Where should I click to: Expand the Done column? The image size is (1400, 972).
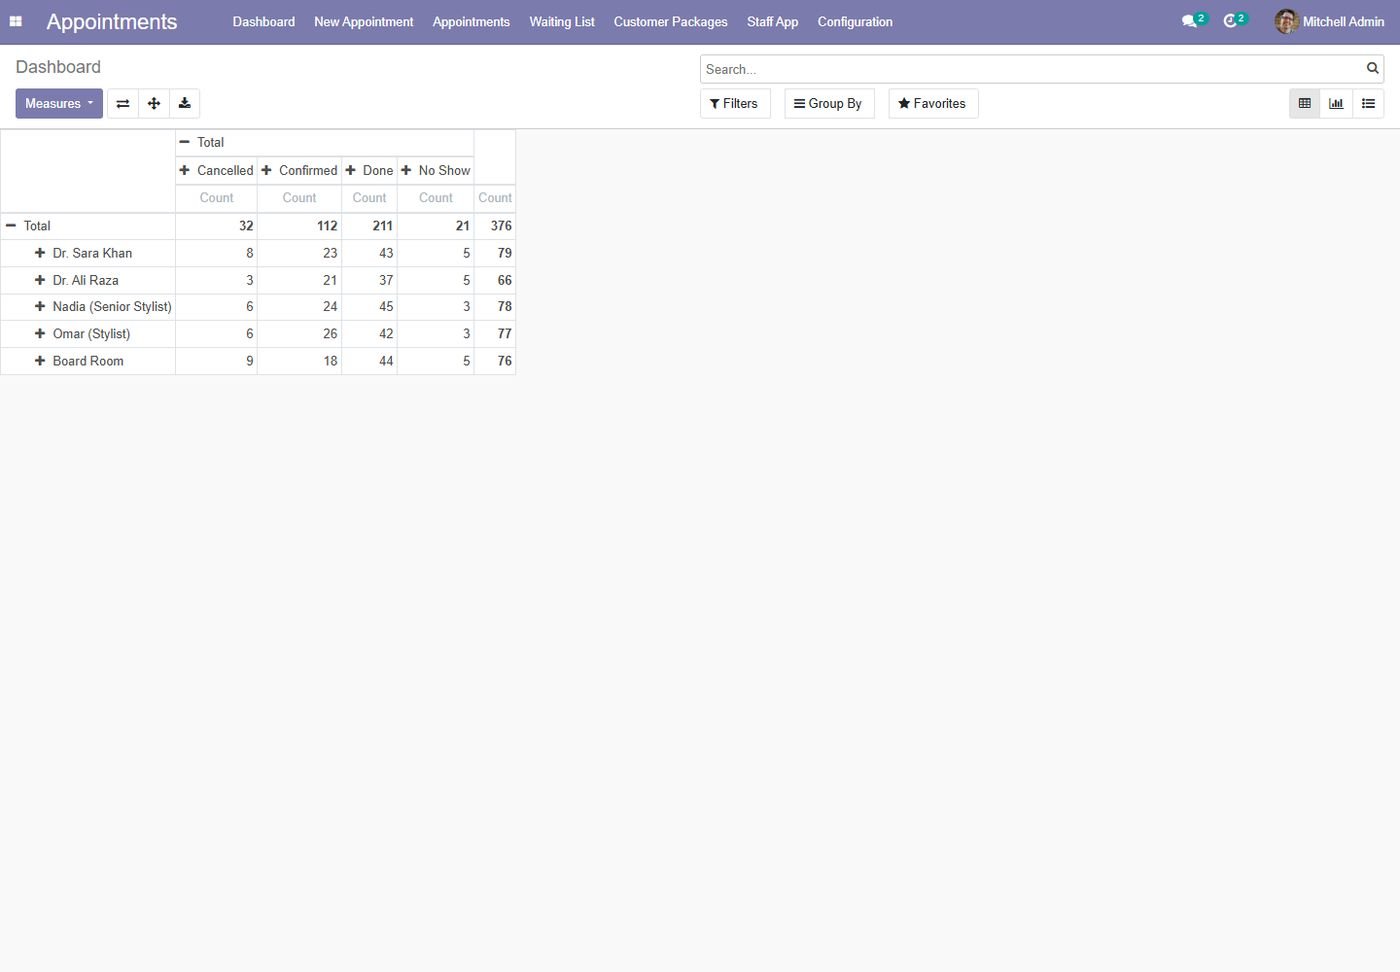369,170
